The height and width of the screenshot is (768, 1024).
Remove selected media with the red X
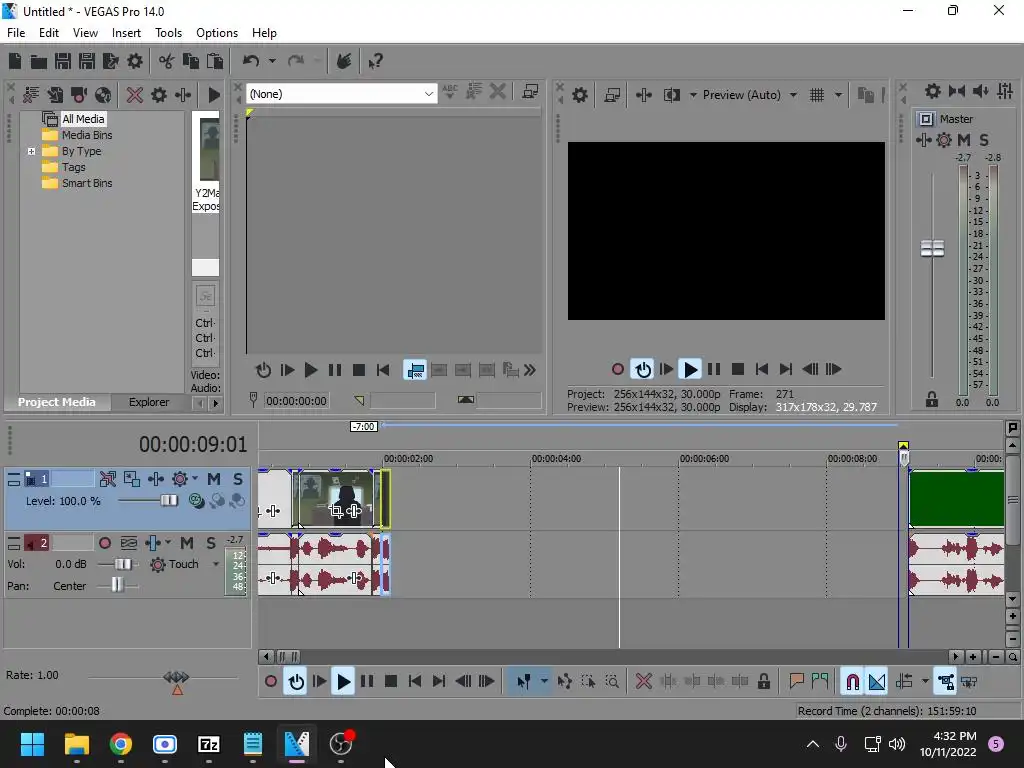coord(135,95)
